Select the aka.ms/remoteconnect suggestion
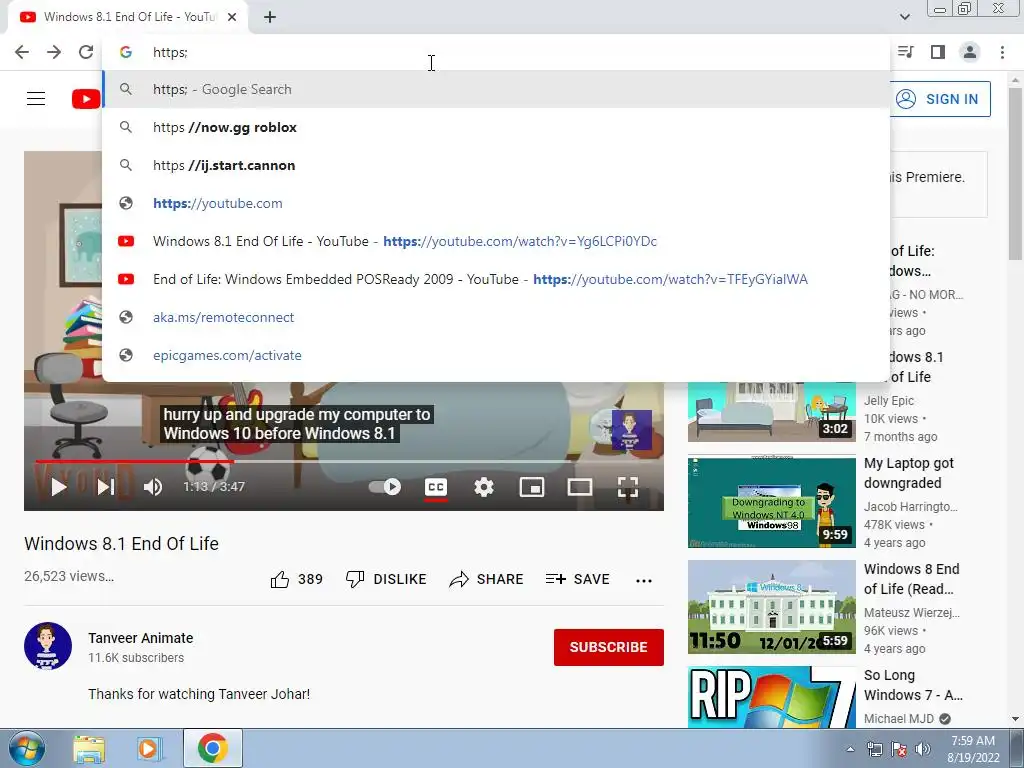Viewport: 1024px width, 768px height. (496, 317)
